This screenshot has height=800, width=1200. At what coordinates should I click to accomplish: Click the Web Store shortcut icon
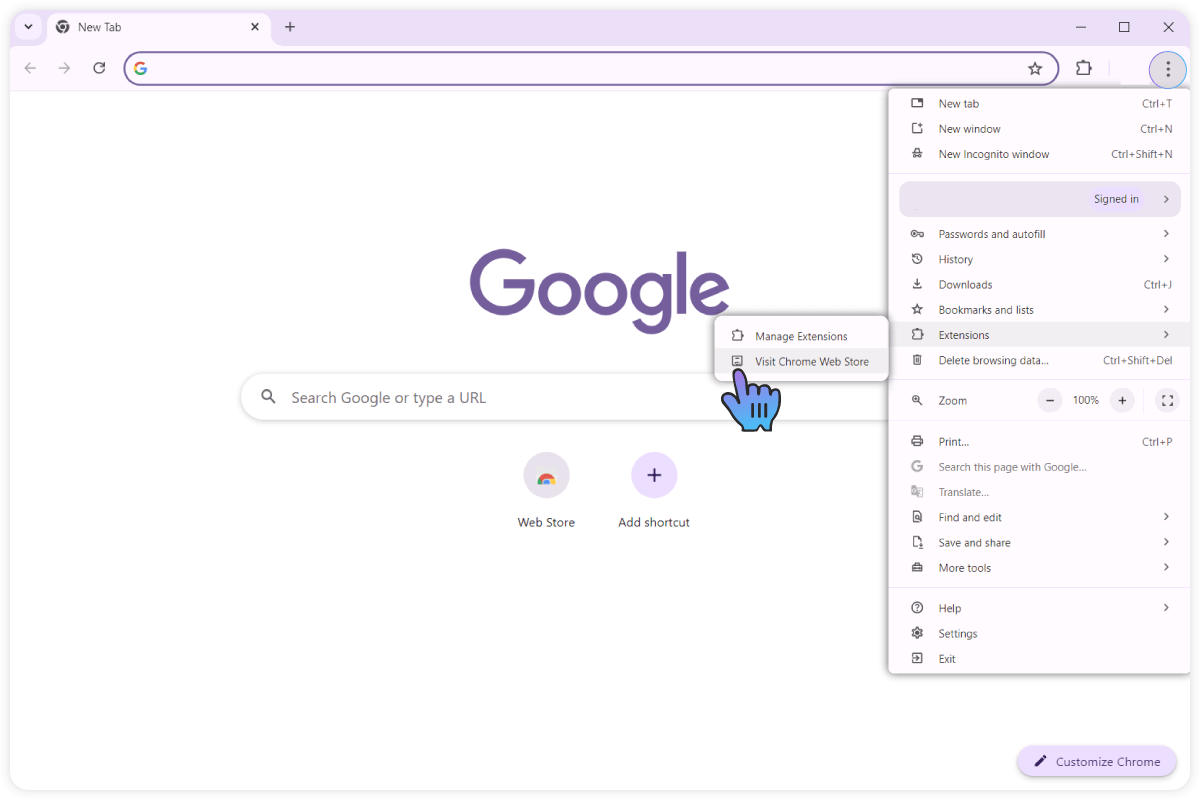click(x=546, y=475)
